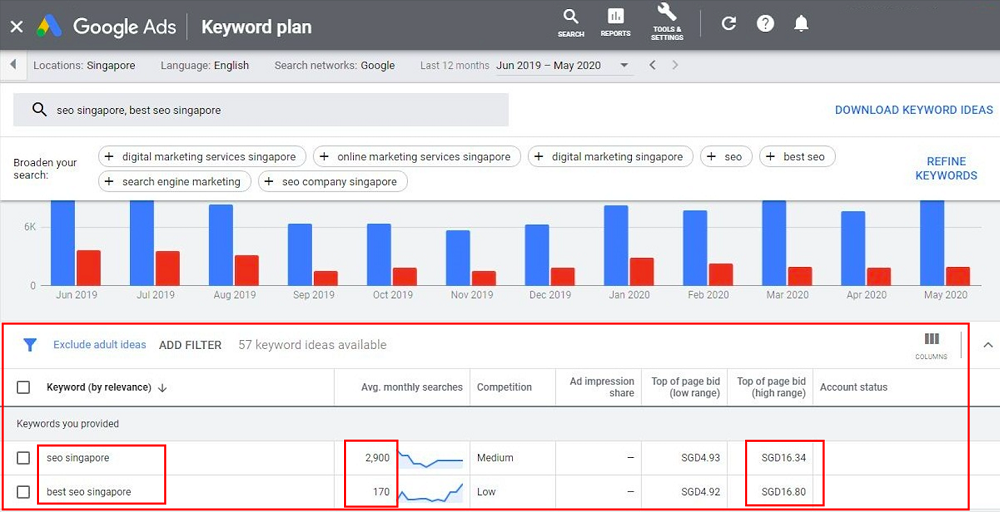Collapse the side panel with left arrow
This screenshot has height=512, width=1000.
click(13, 65)
